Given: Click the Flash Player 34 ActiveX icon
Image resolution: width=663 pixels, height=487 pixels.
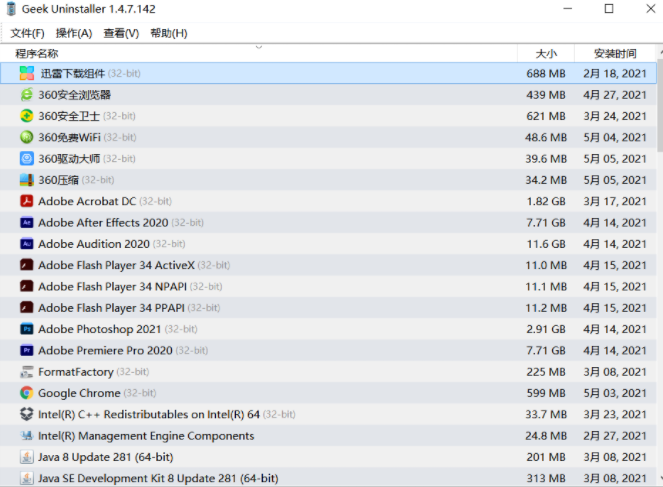Looking at the screenshot, I should tap(27, 265).
